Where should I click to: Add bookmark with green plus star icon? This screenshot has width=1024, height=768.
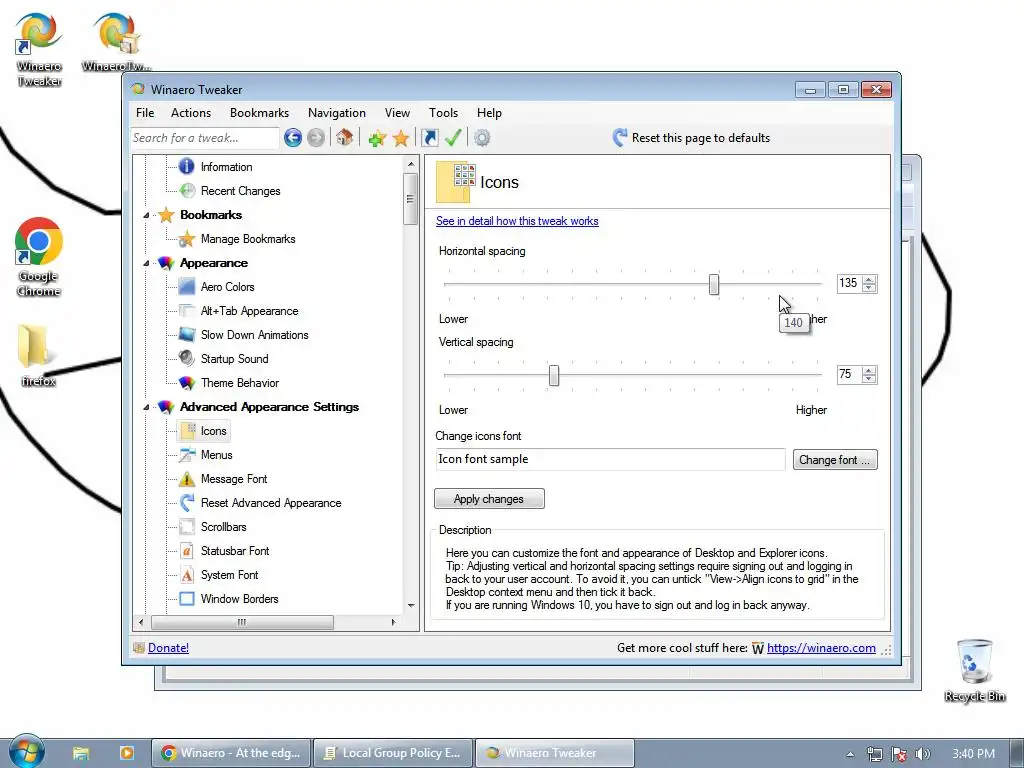[377, 138]
